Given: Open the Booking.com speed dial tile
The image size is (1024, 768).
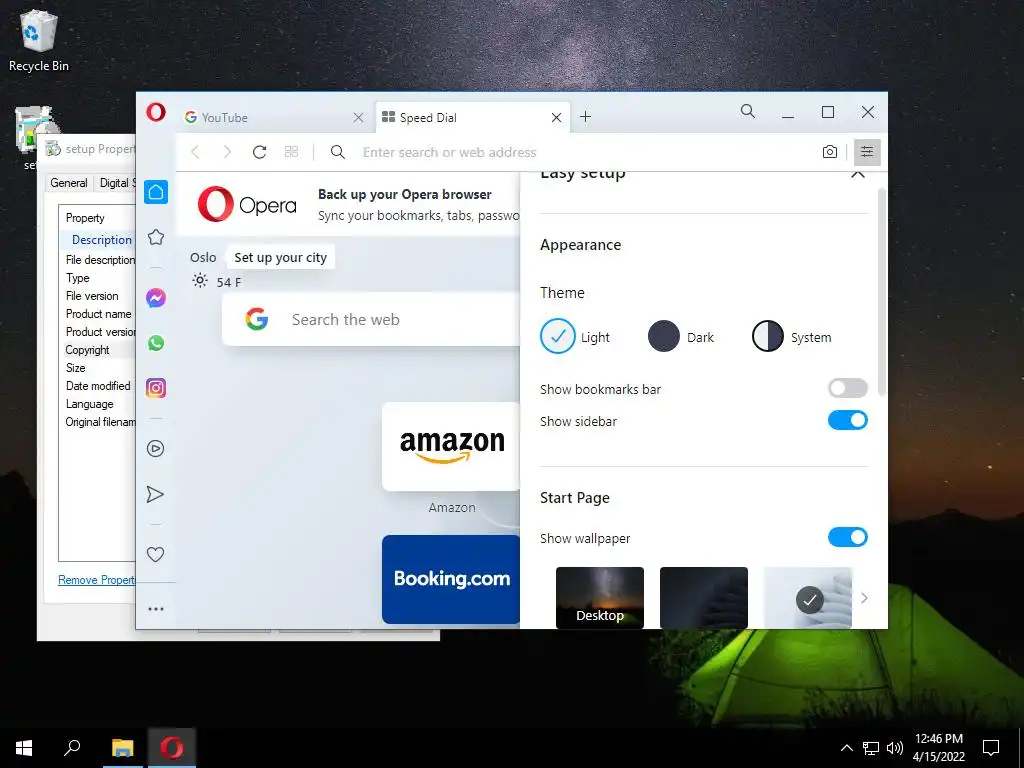Looking at the screenshot, I should coord(451,579).
